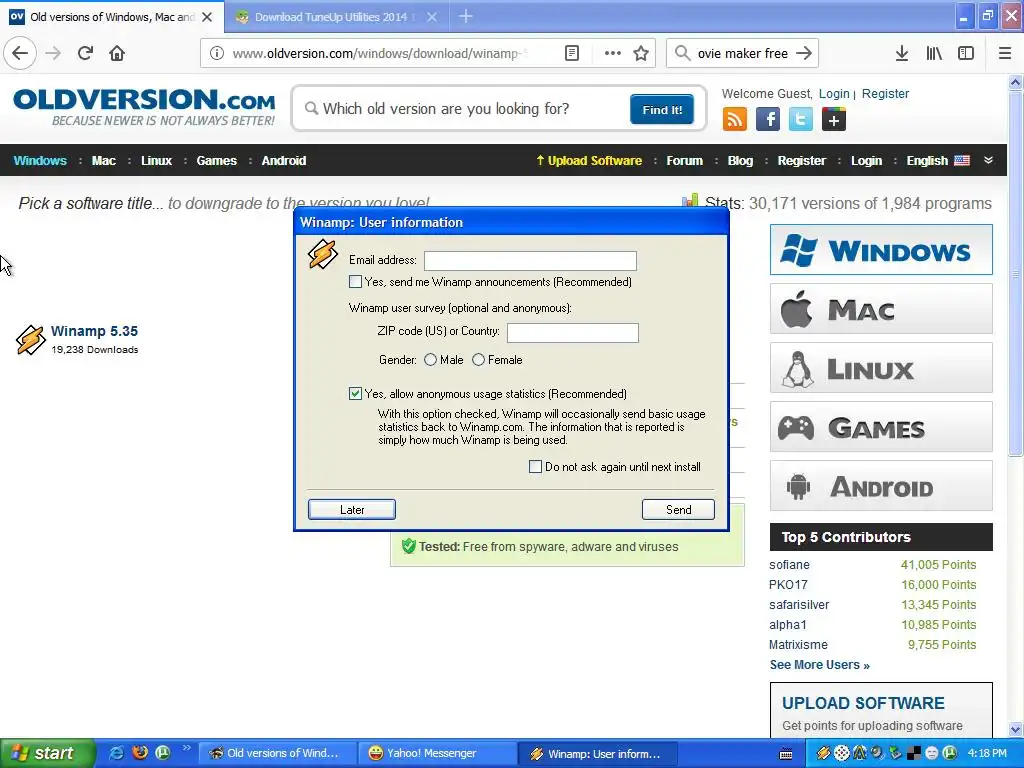Click the Winamp lightning icon beside Winamp 5.35
This screenshot has height=768, width=1024.
pyautogui.click(x=30, y=340)
